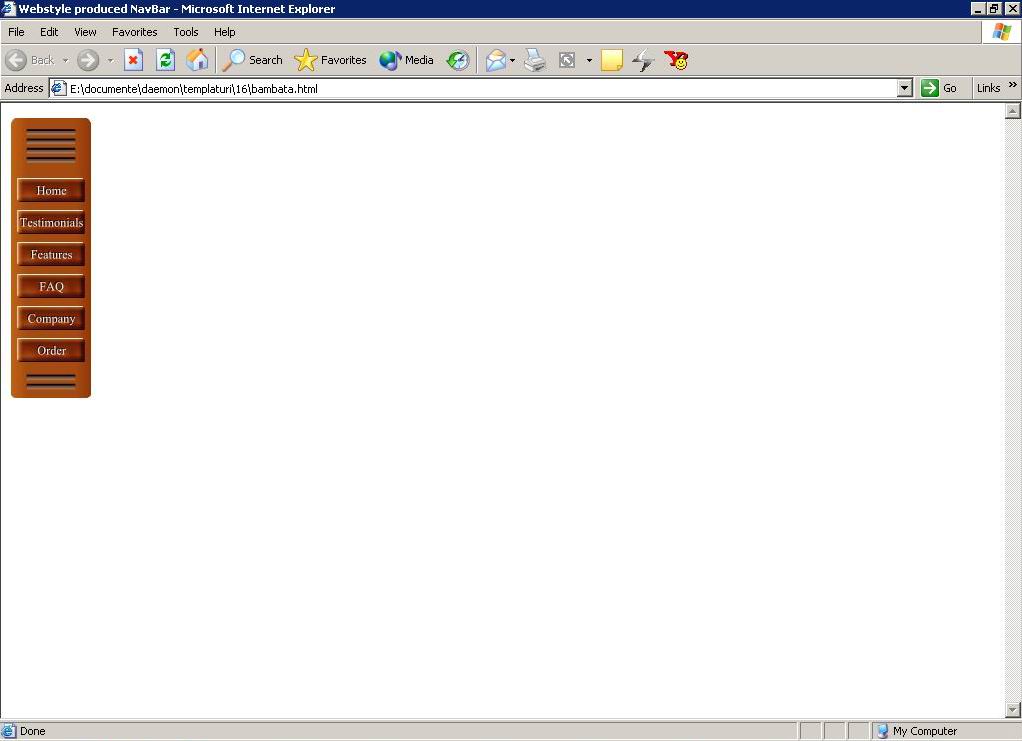Click the Order navbar button
Viewport: 1022px width, 741px height.
51,350
